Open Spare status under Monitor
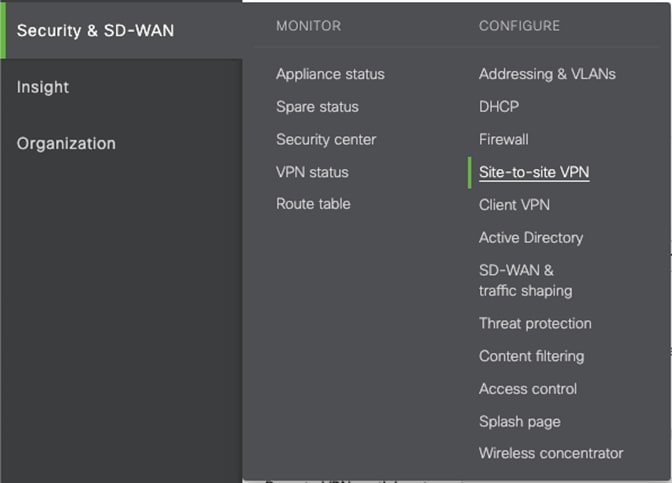 click(317, 107)
